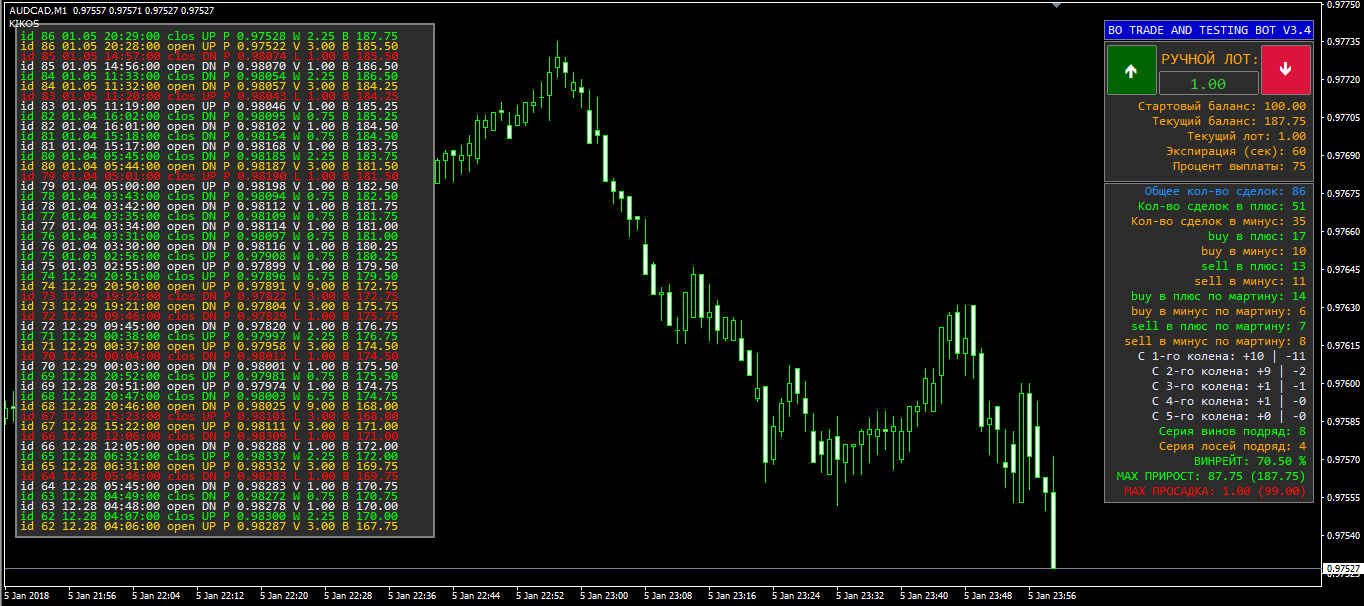The image size is (1364, 606).
Task: Click the bottom log row id 62 04:06:00
Action: [x=209, y=526]
